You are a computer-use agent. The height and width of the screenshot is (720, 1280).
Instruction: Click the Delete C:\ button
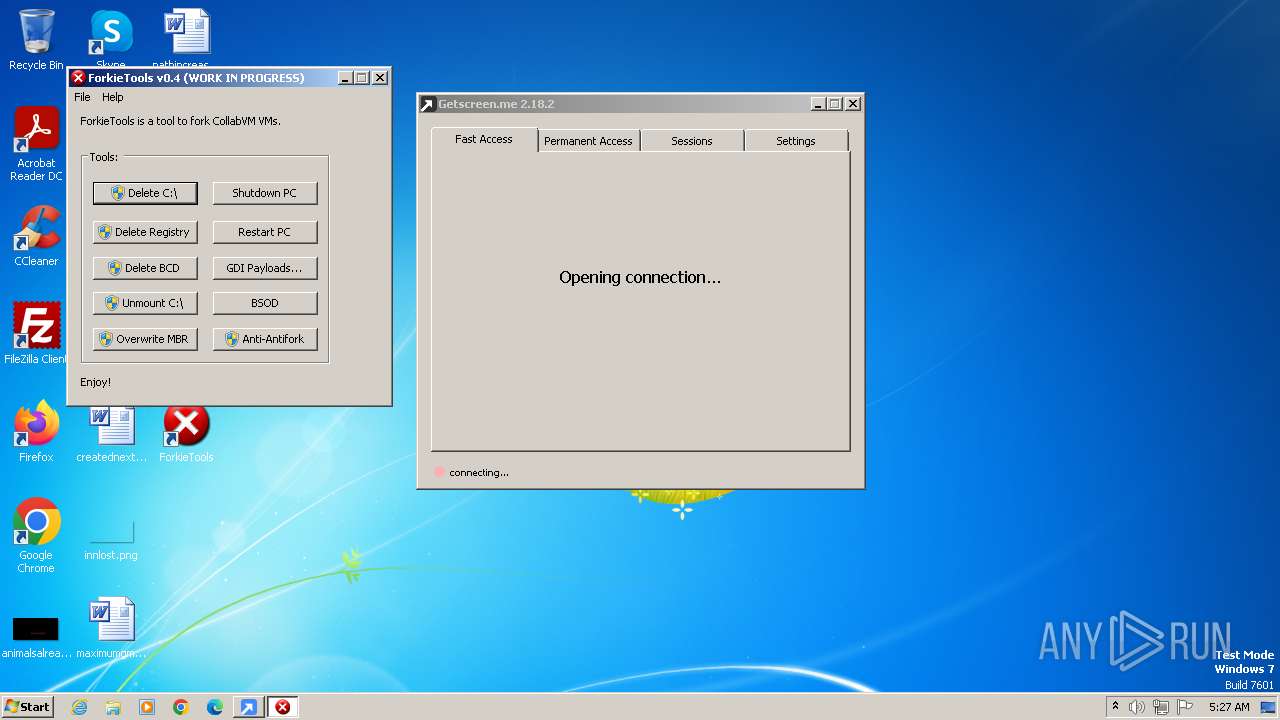point(145,193)
